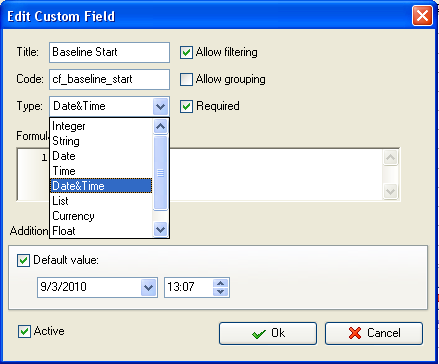Image resolution: width=439 pixels, height=364 pixels.
Task: Open the default date picker dropdown
Action: pyautogui.click(x=148, y=287)
